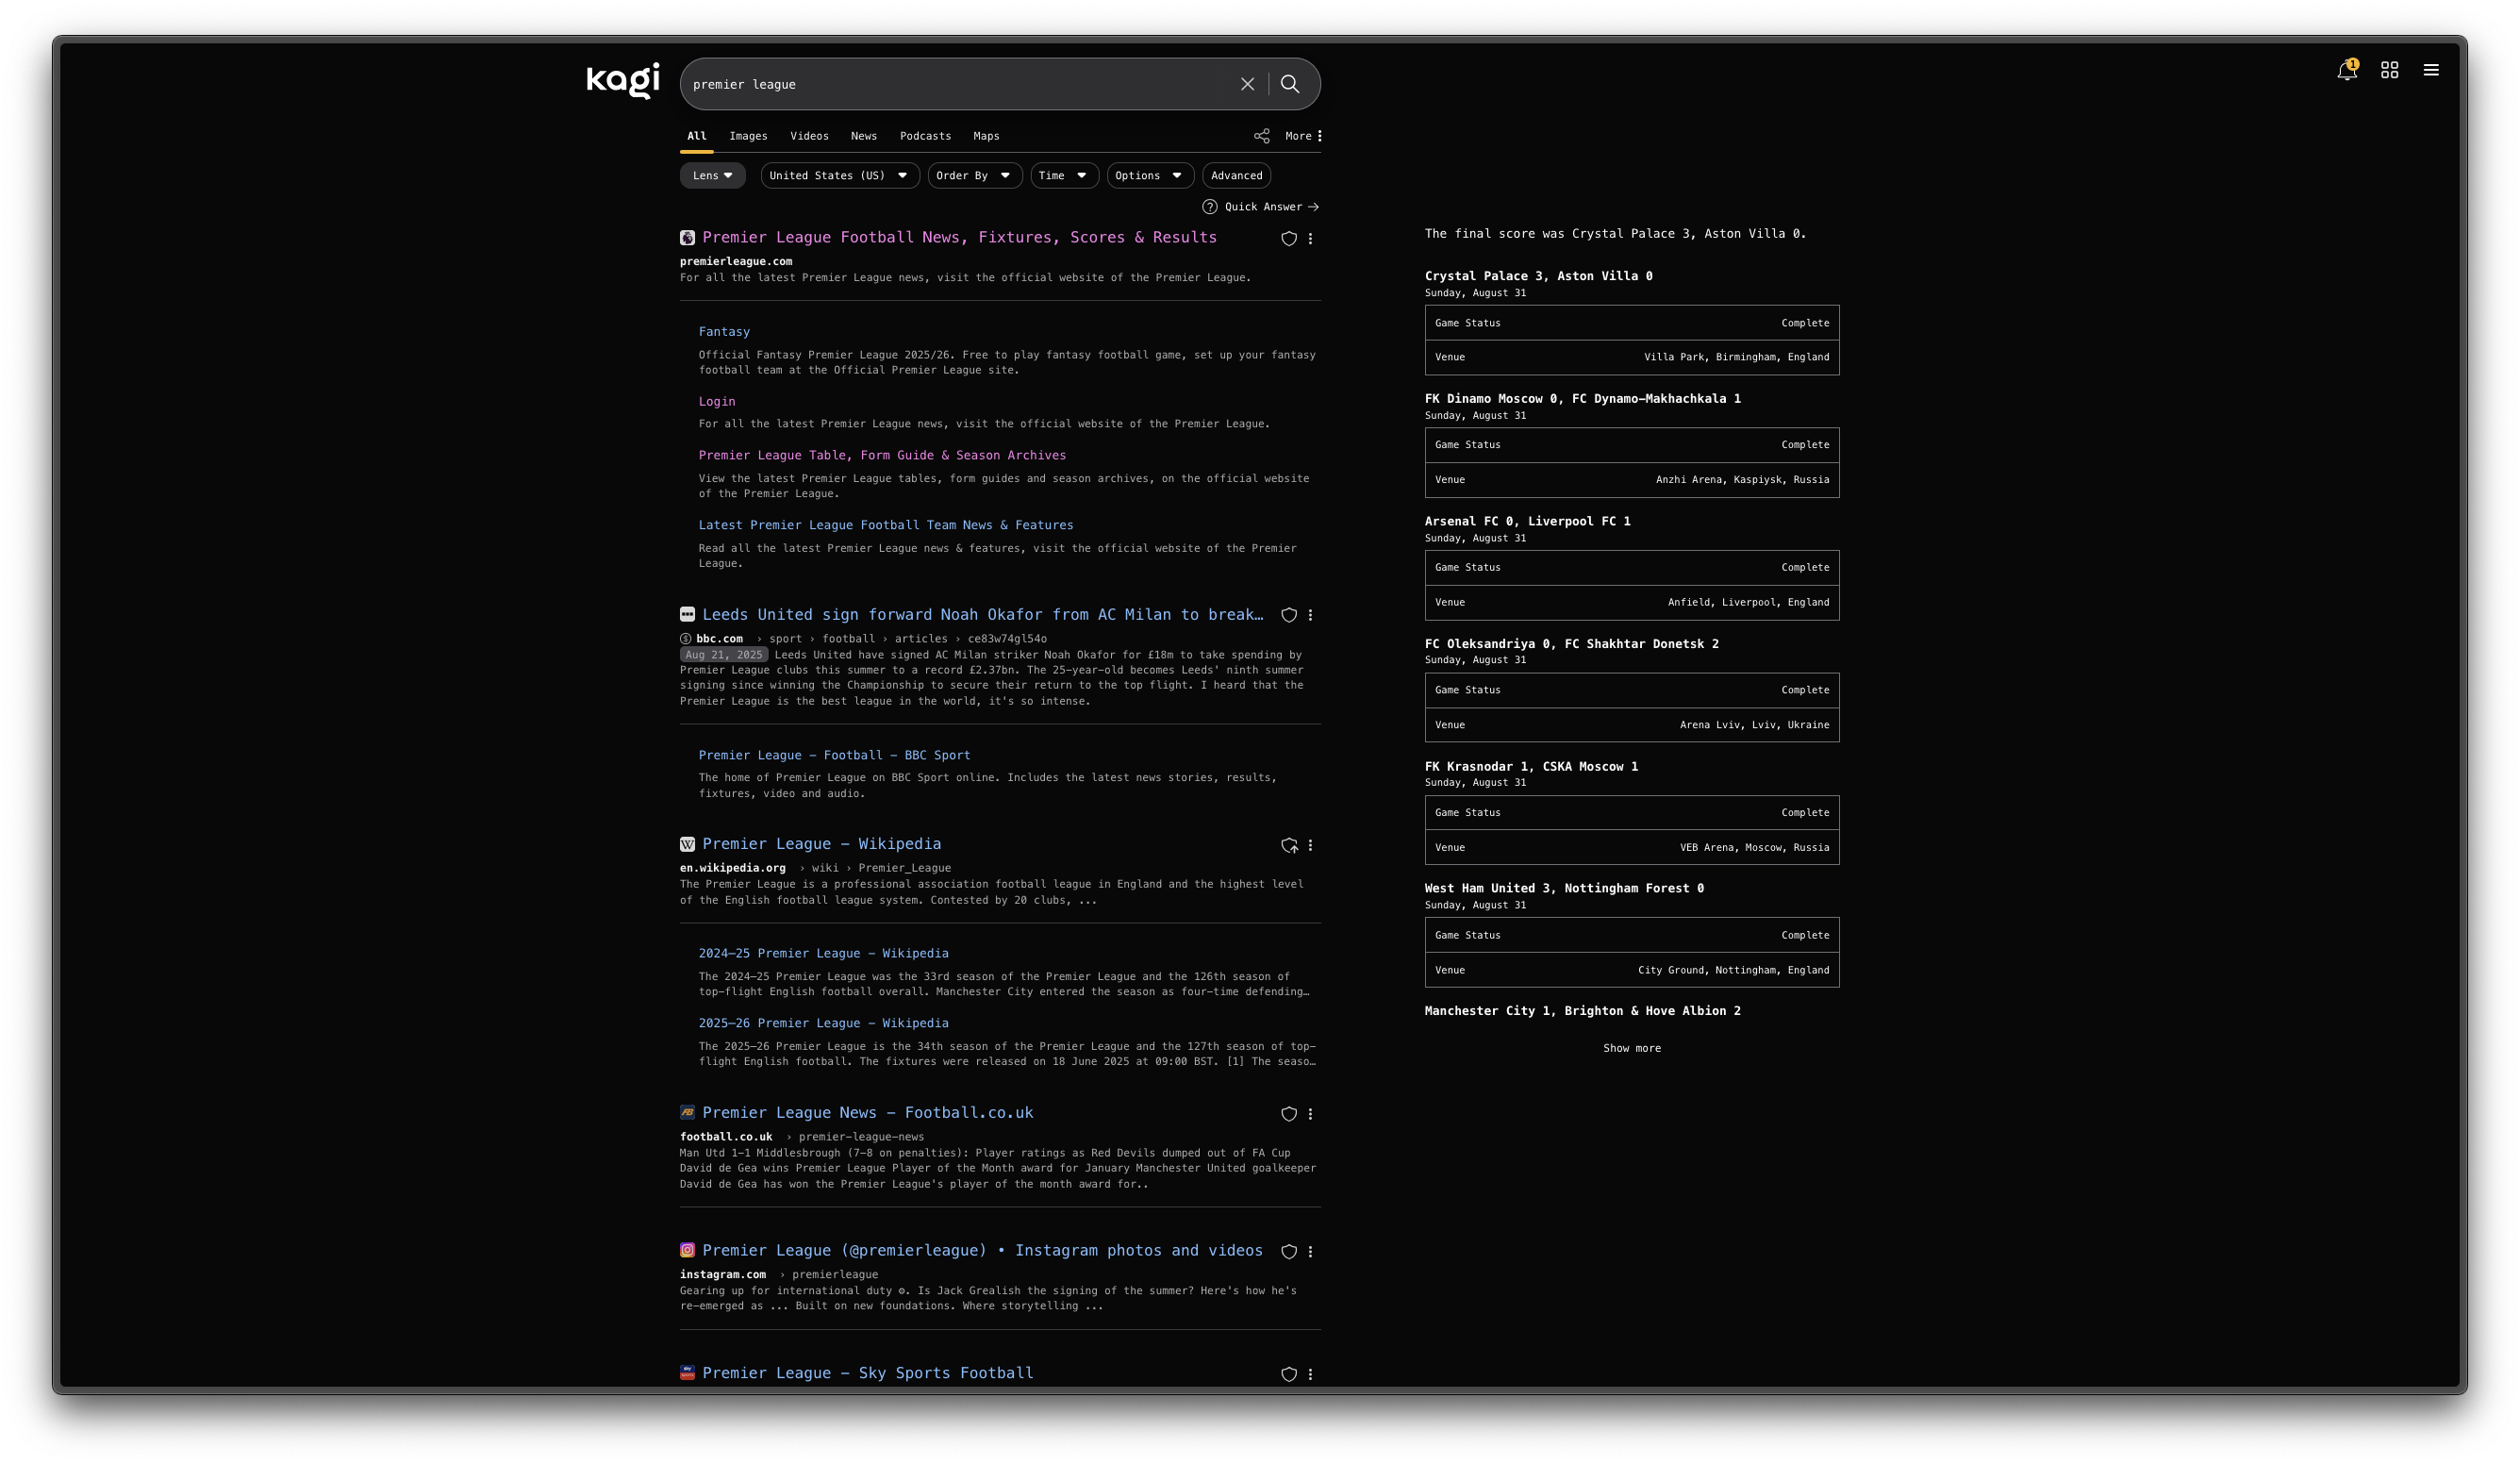This screenshot has width=2520, height=1464.
Task: Click the shield icon beside the BBC result
Action: pyautogui.click(x=1288, y=615)
